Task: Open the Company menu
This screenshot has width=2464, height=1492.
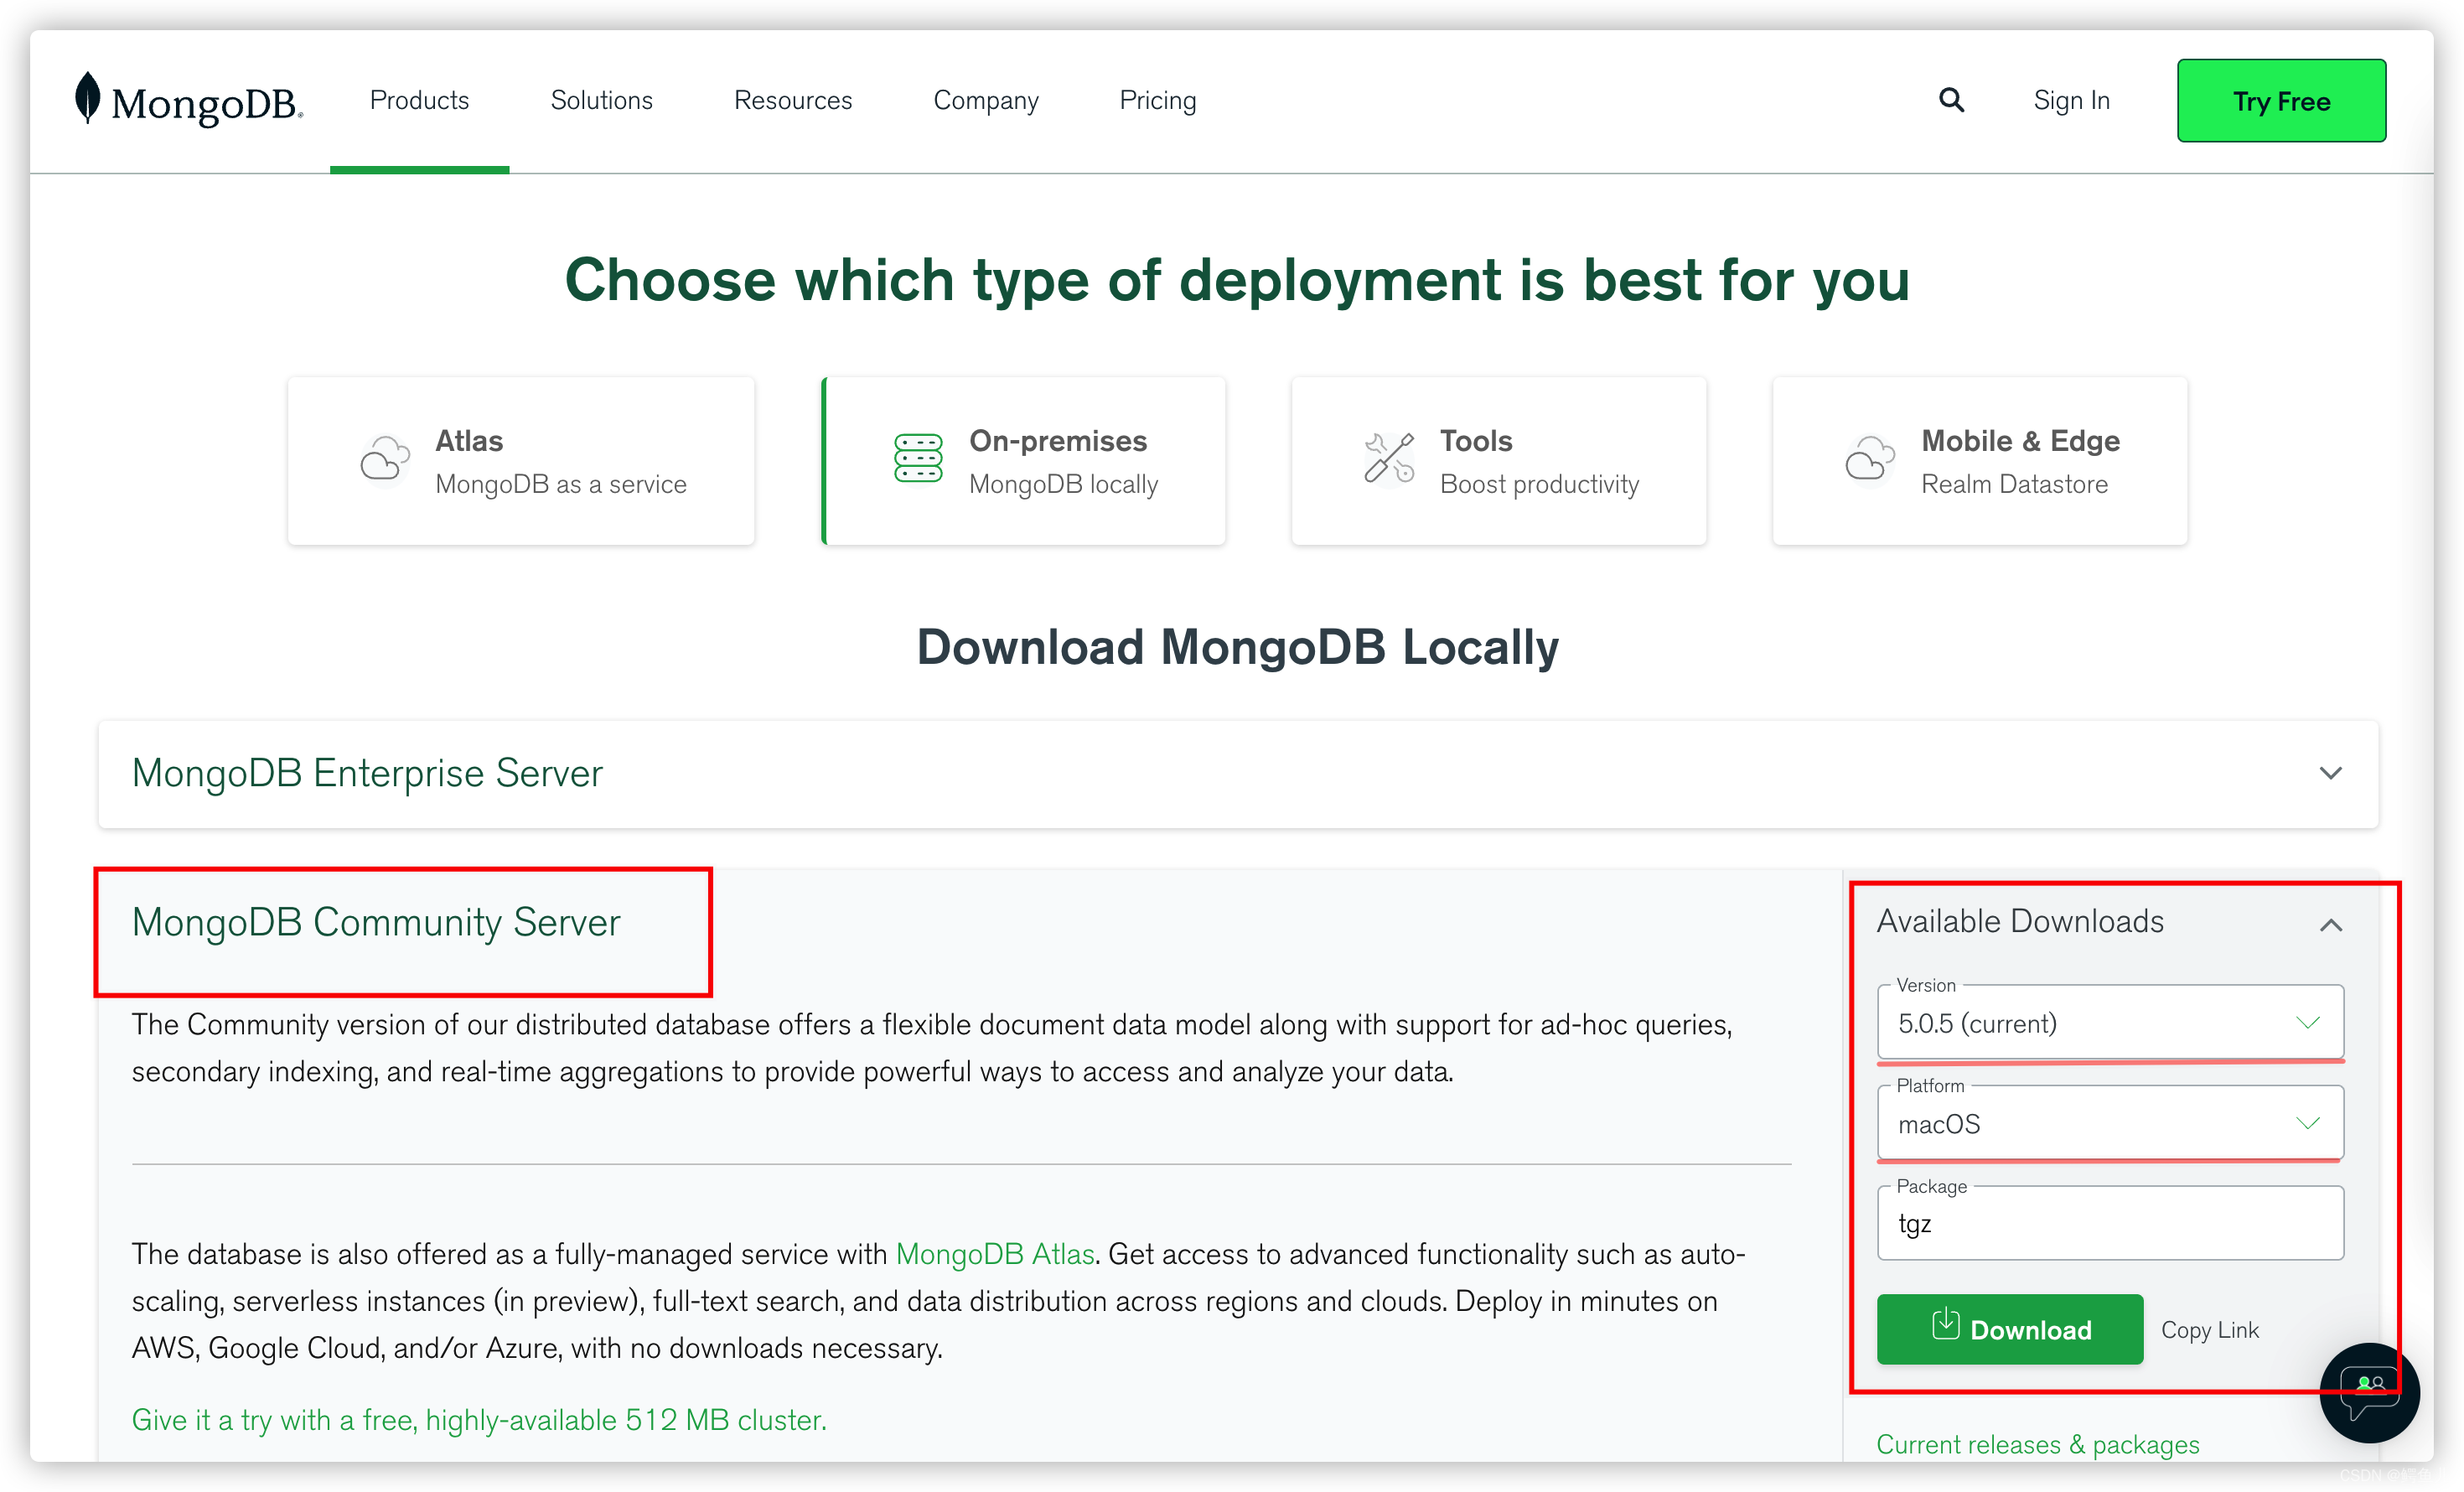Action: (x=986, y=100)
